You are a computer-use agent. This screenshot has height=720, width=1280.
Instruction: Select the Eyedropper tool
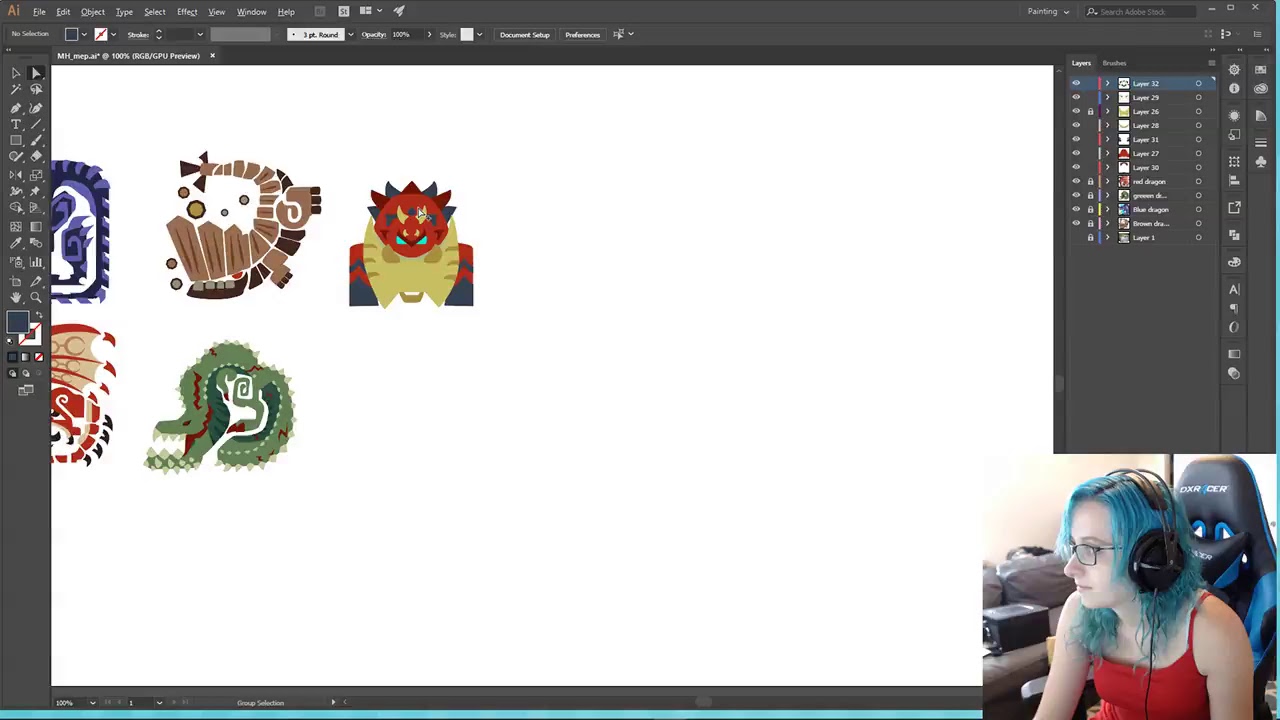(16, 243)
